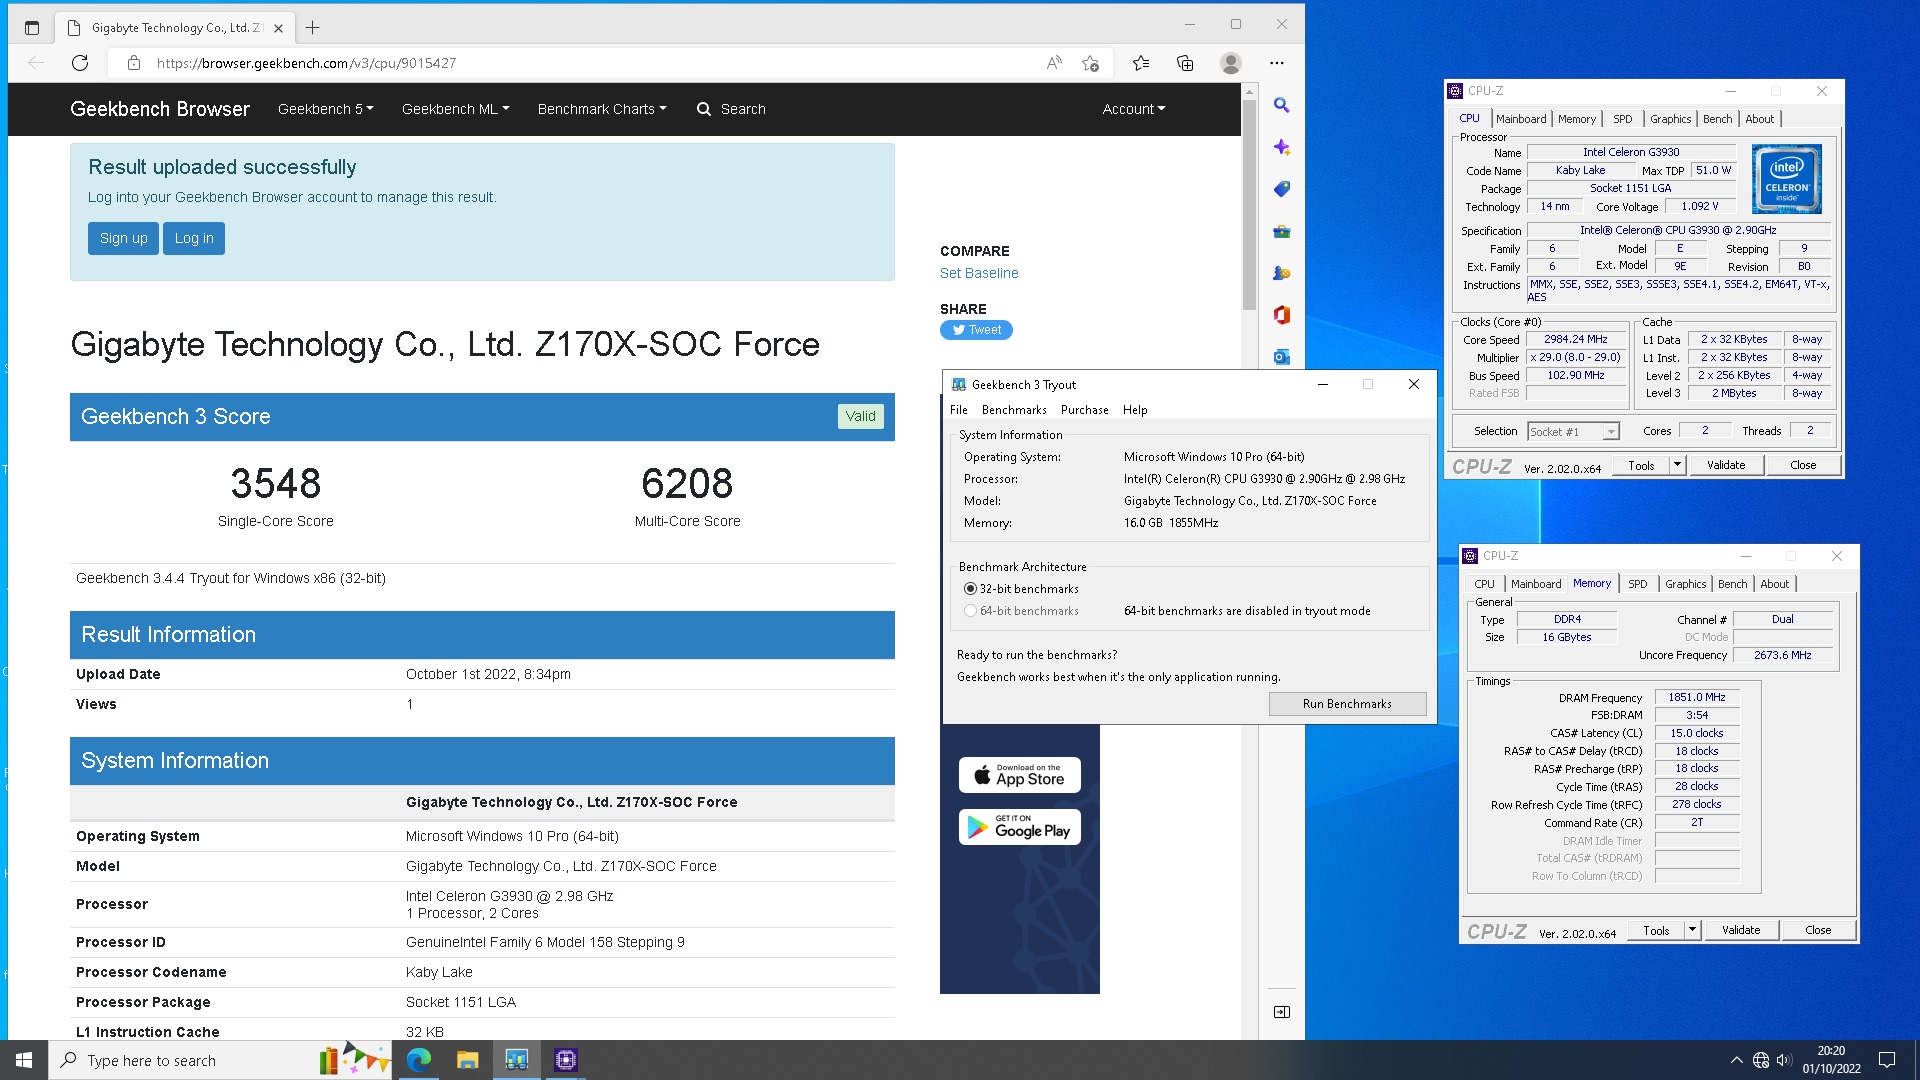Open Microsoft Edge from taskbar
The image size is (1920, 1080).
[419, 1060]
